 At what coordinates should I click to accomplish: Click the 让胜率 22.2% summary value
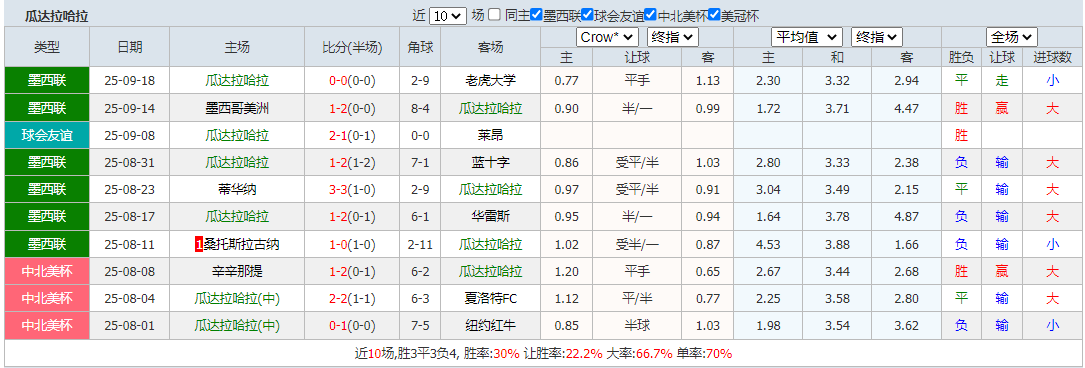pos(583,353)
